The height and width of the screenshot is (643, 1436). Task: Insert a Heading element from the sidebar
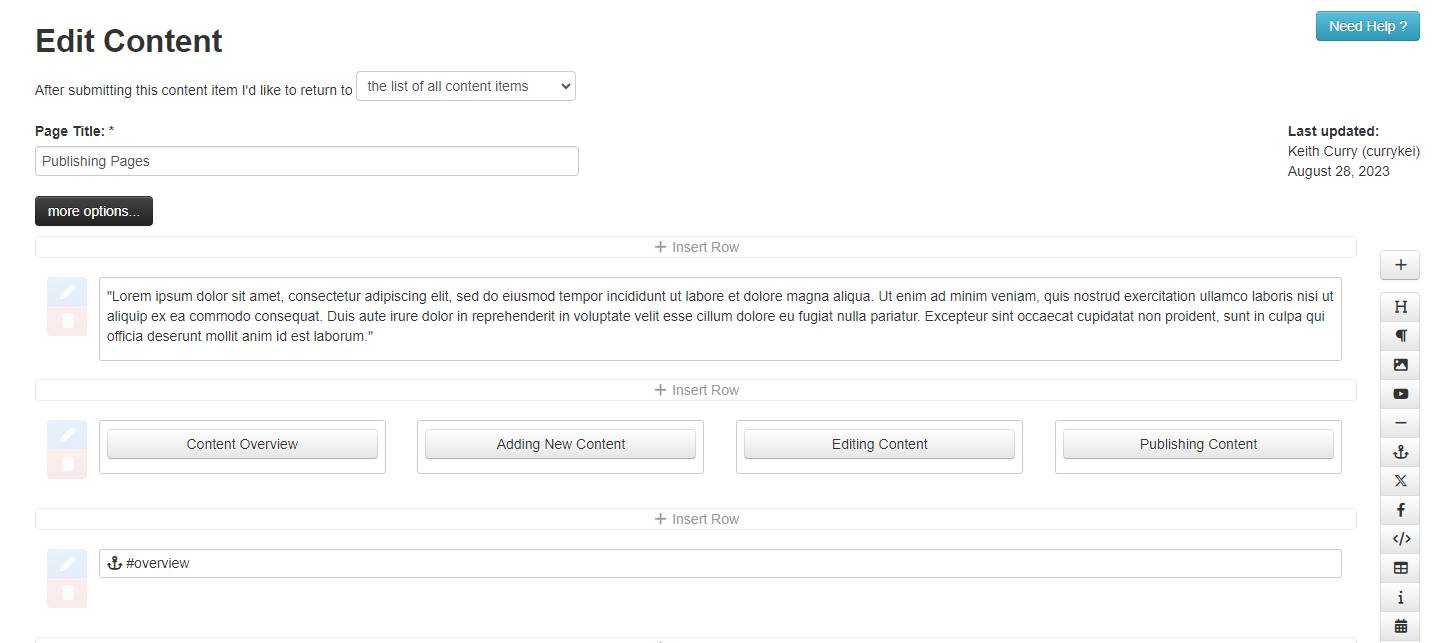click(1399, 306)
